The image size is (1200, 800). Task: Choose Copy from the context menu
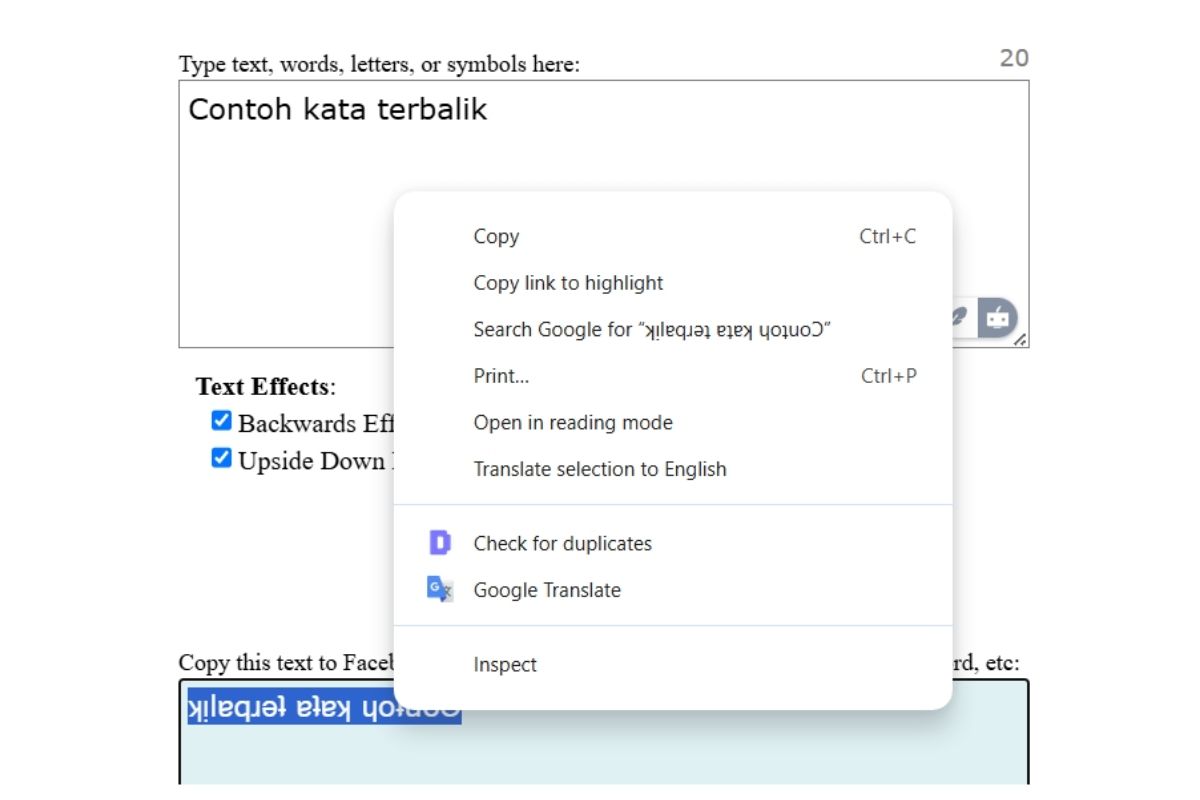click(496, 237)
